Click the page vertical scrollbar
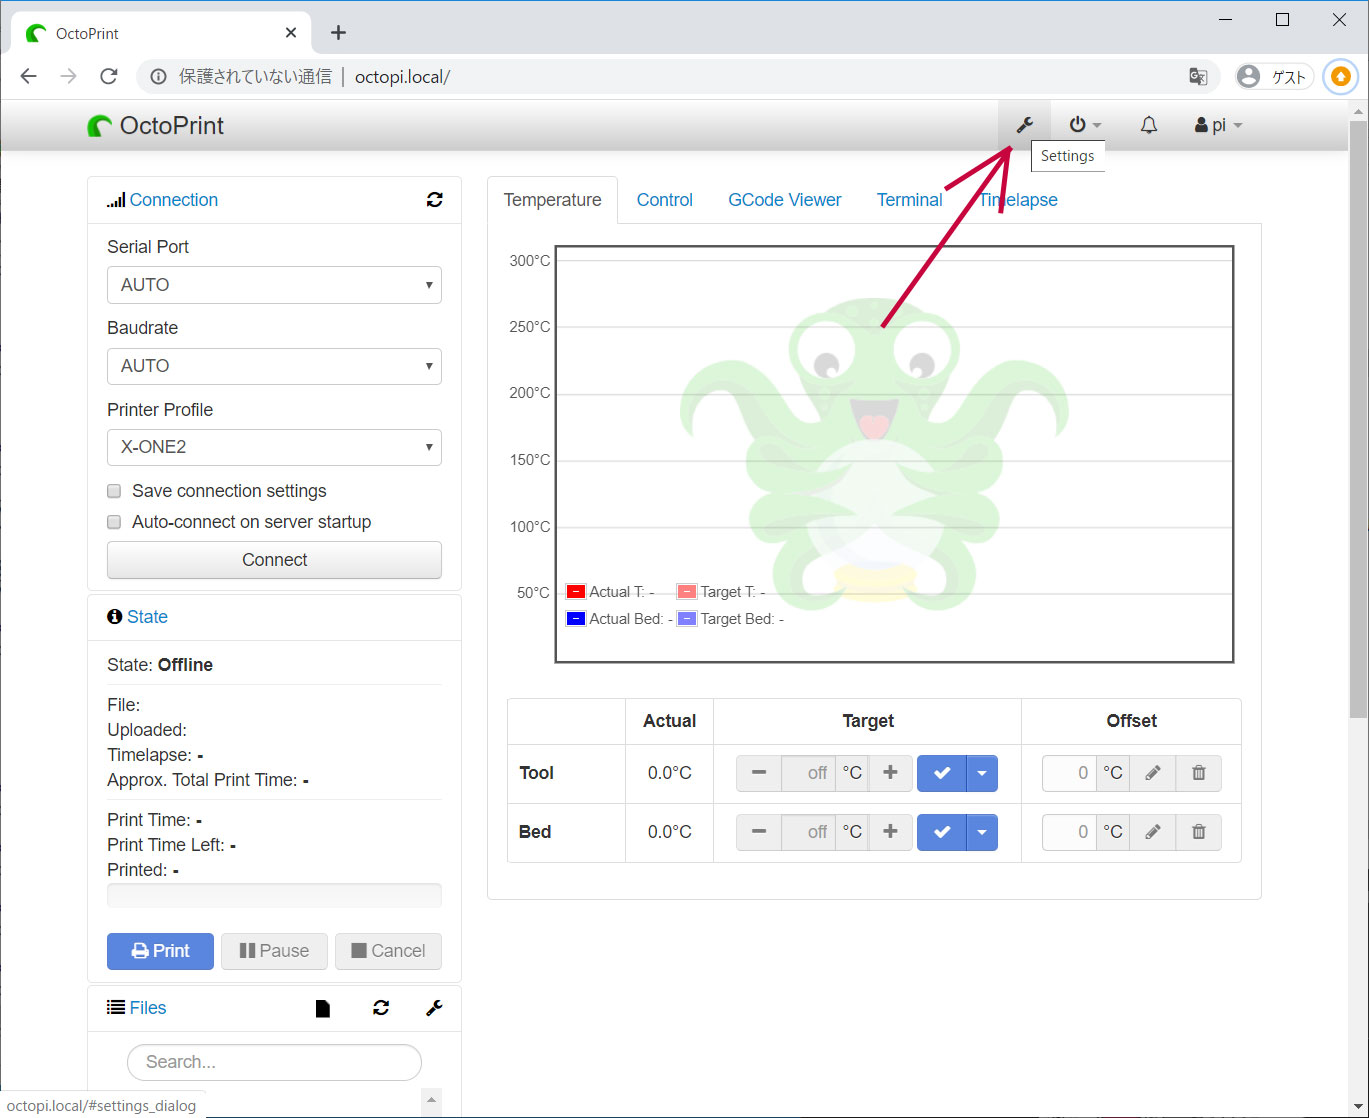 pos(1358,418)
